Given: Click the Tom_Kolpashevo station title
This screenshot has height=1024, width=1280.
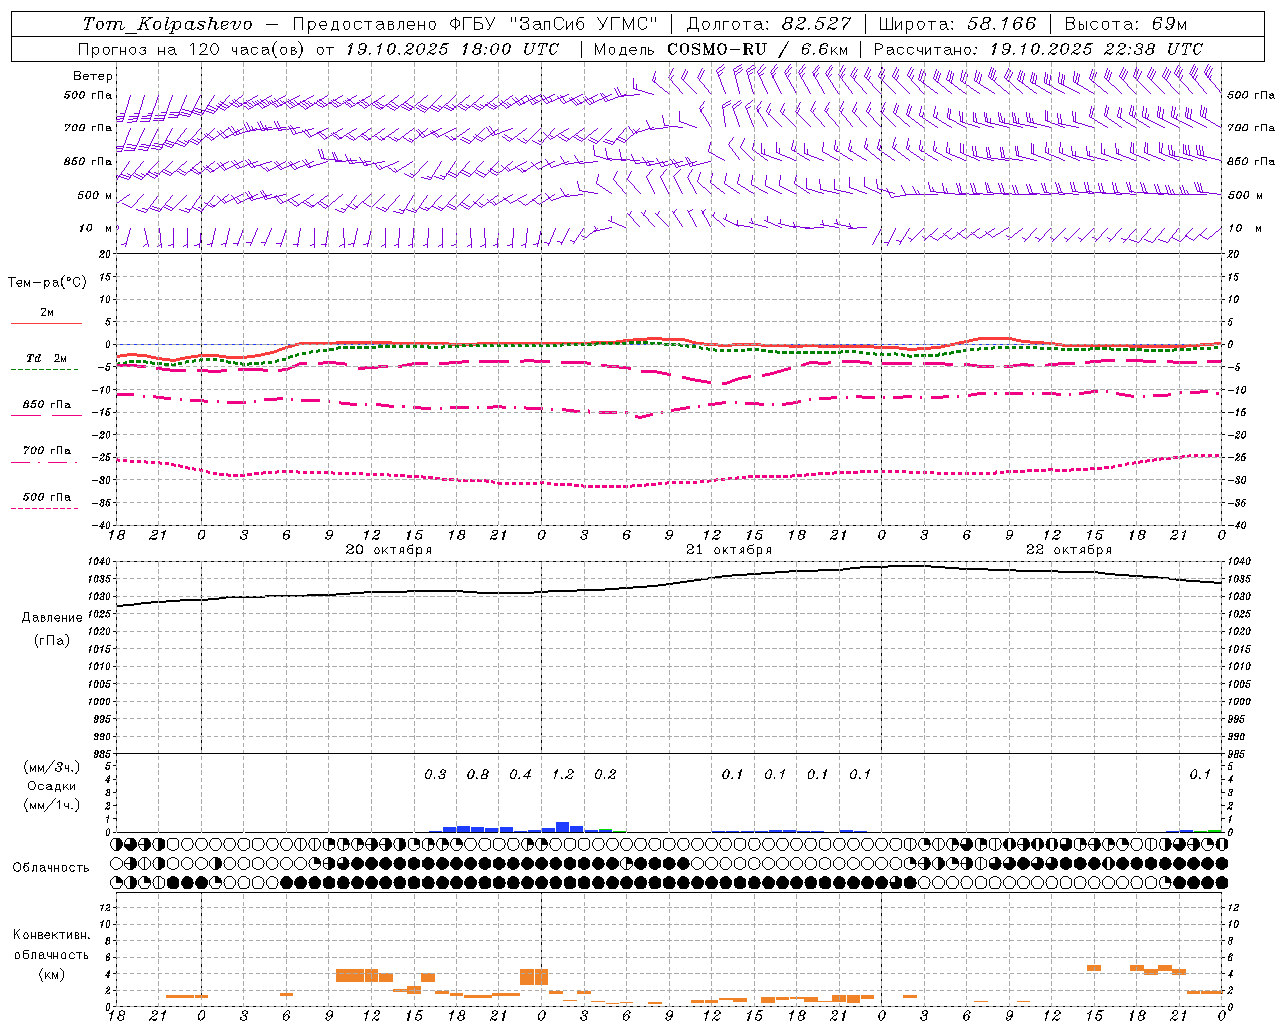Looking at the screenshot, I should pos(168,24).
